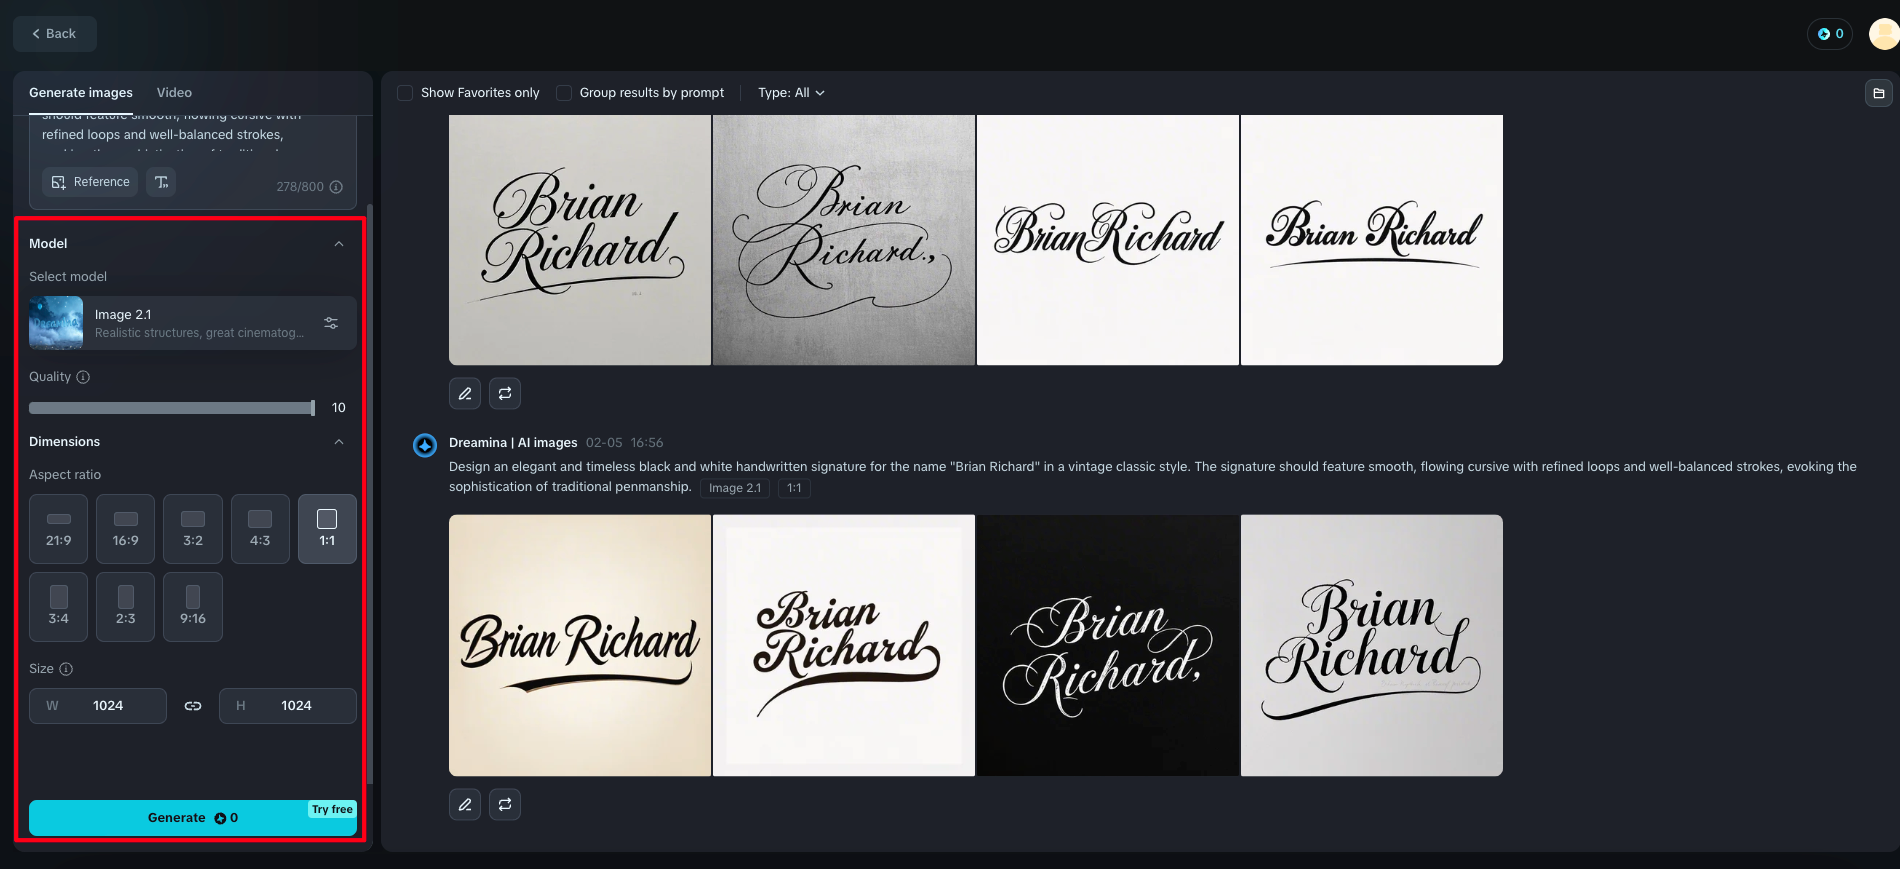Enable Show Favorites only checkbox

(x=405, y=93)
